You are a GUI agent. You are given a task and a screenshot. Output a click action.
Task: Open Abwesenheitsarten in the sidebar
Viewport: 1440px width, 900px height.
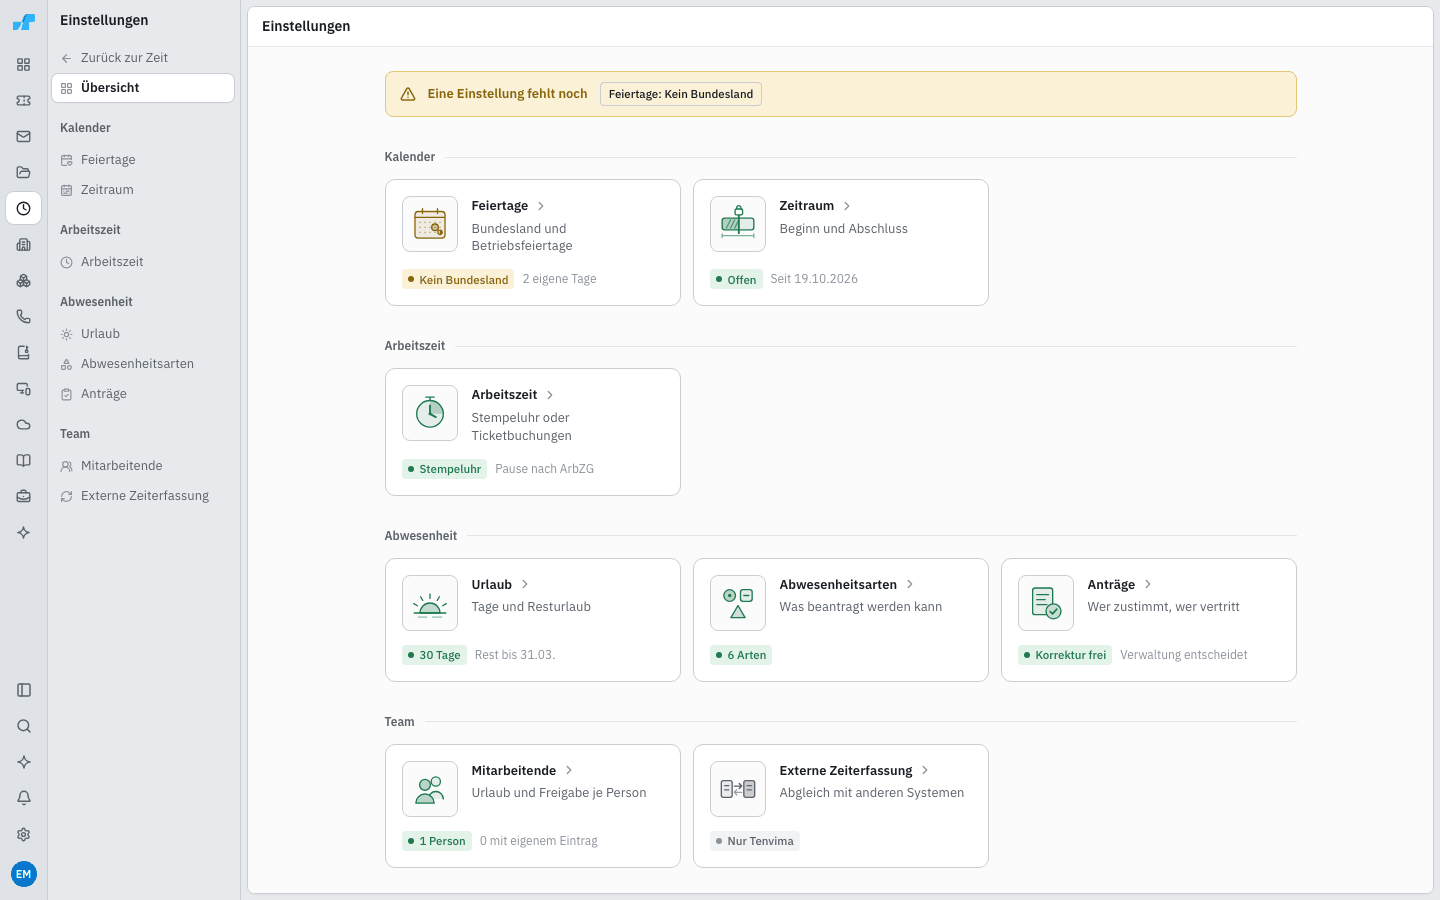143,364
